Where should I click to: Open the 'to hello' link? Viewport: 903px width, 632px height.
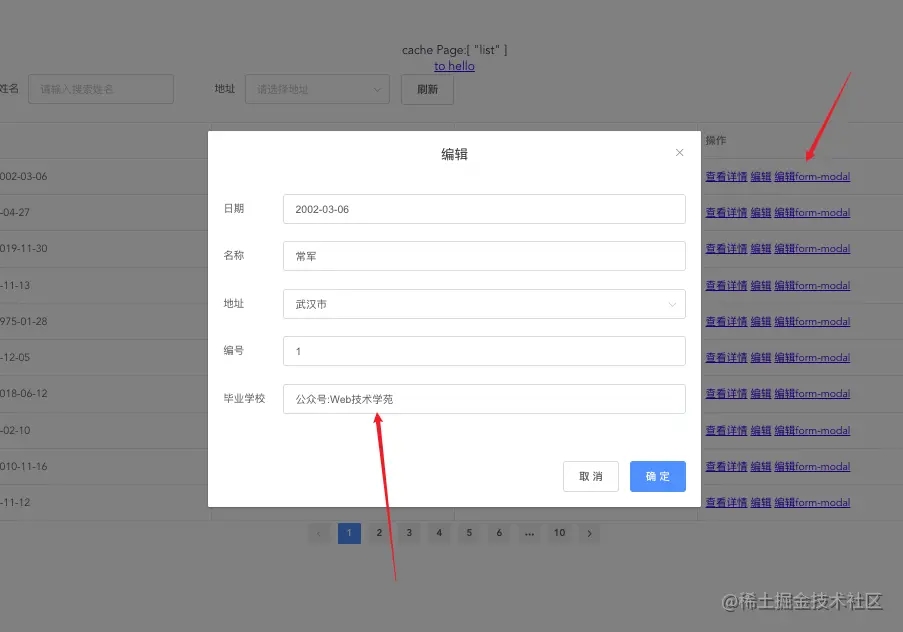click(454, 66)
